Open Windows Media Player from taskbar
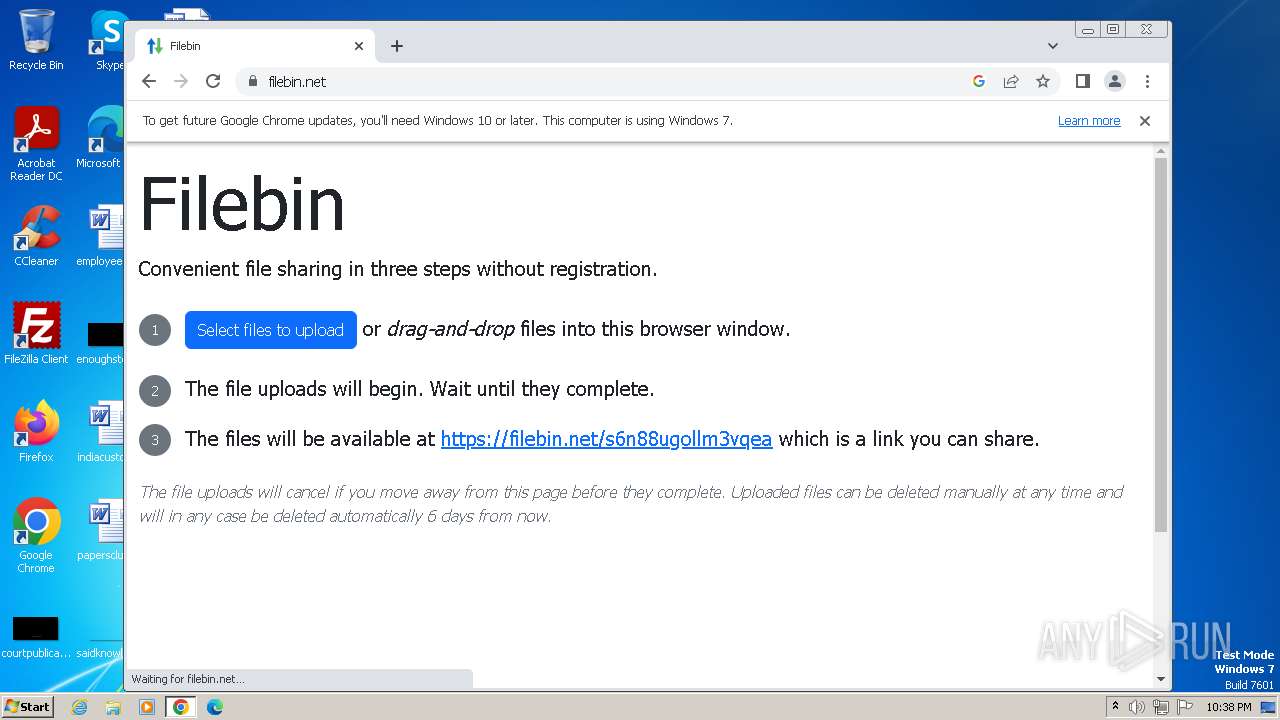The image size is (1280, 720). [147, 707]
